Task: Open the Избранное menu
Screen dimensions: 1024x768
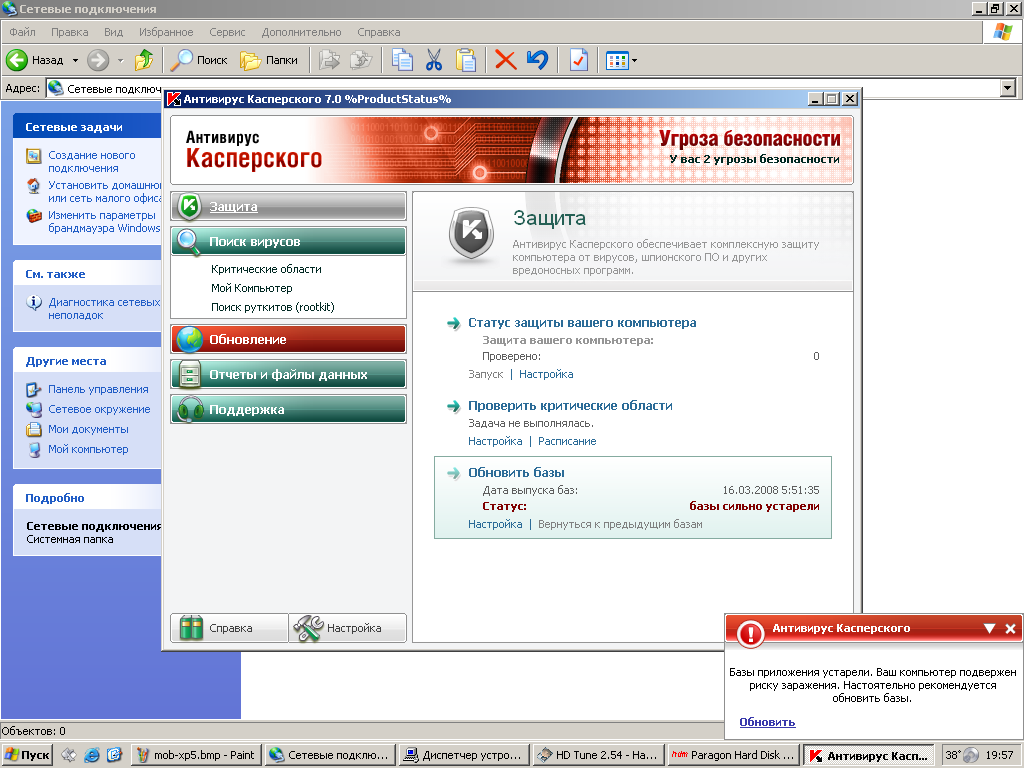Action: click(x=166, y=32)
